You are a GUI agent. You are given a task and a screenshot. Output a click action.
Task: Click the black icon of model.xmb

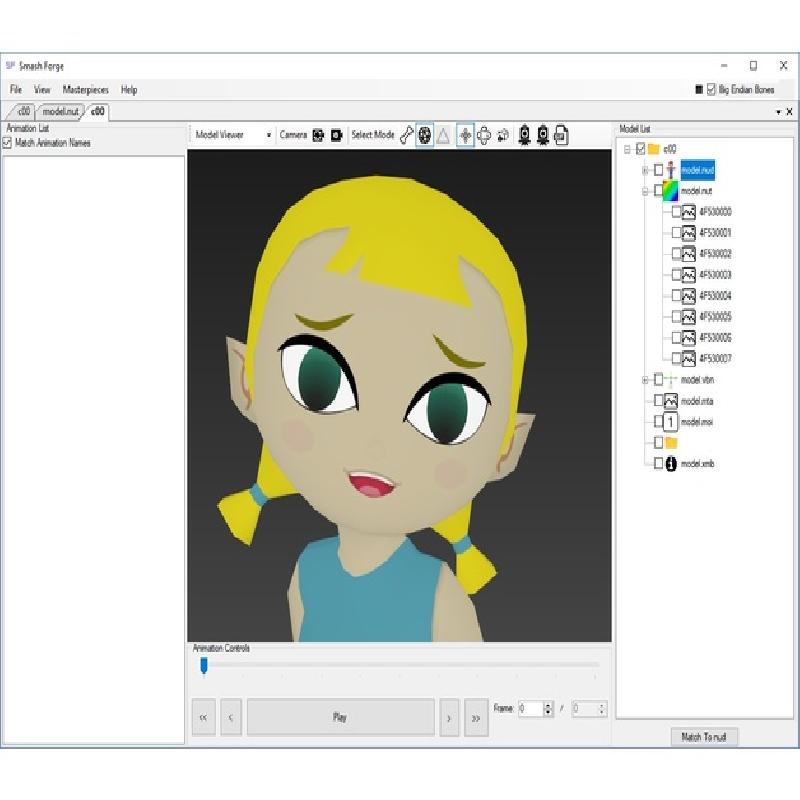tap(671, 463)
